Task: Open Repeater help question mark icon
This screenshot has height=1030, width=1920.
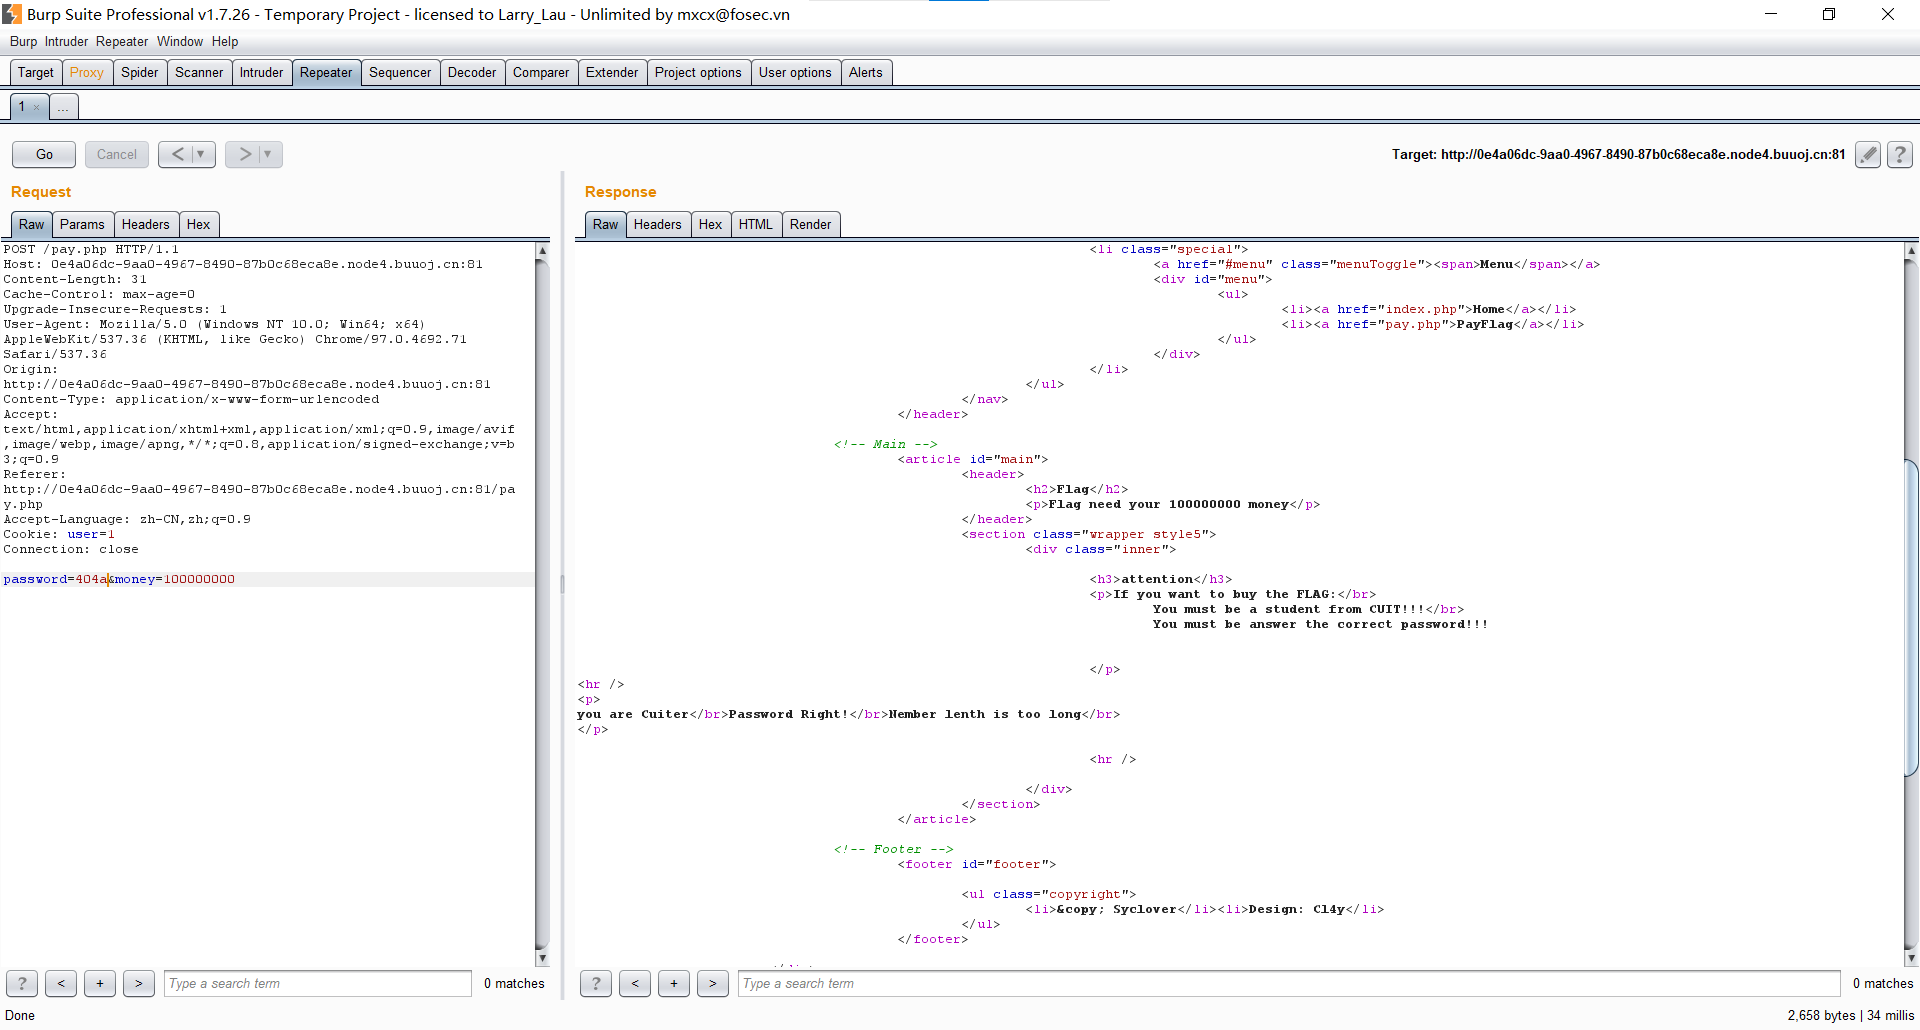Action: pyautogui.click(x=1899, y=154)
